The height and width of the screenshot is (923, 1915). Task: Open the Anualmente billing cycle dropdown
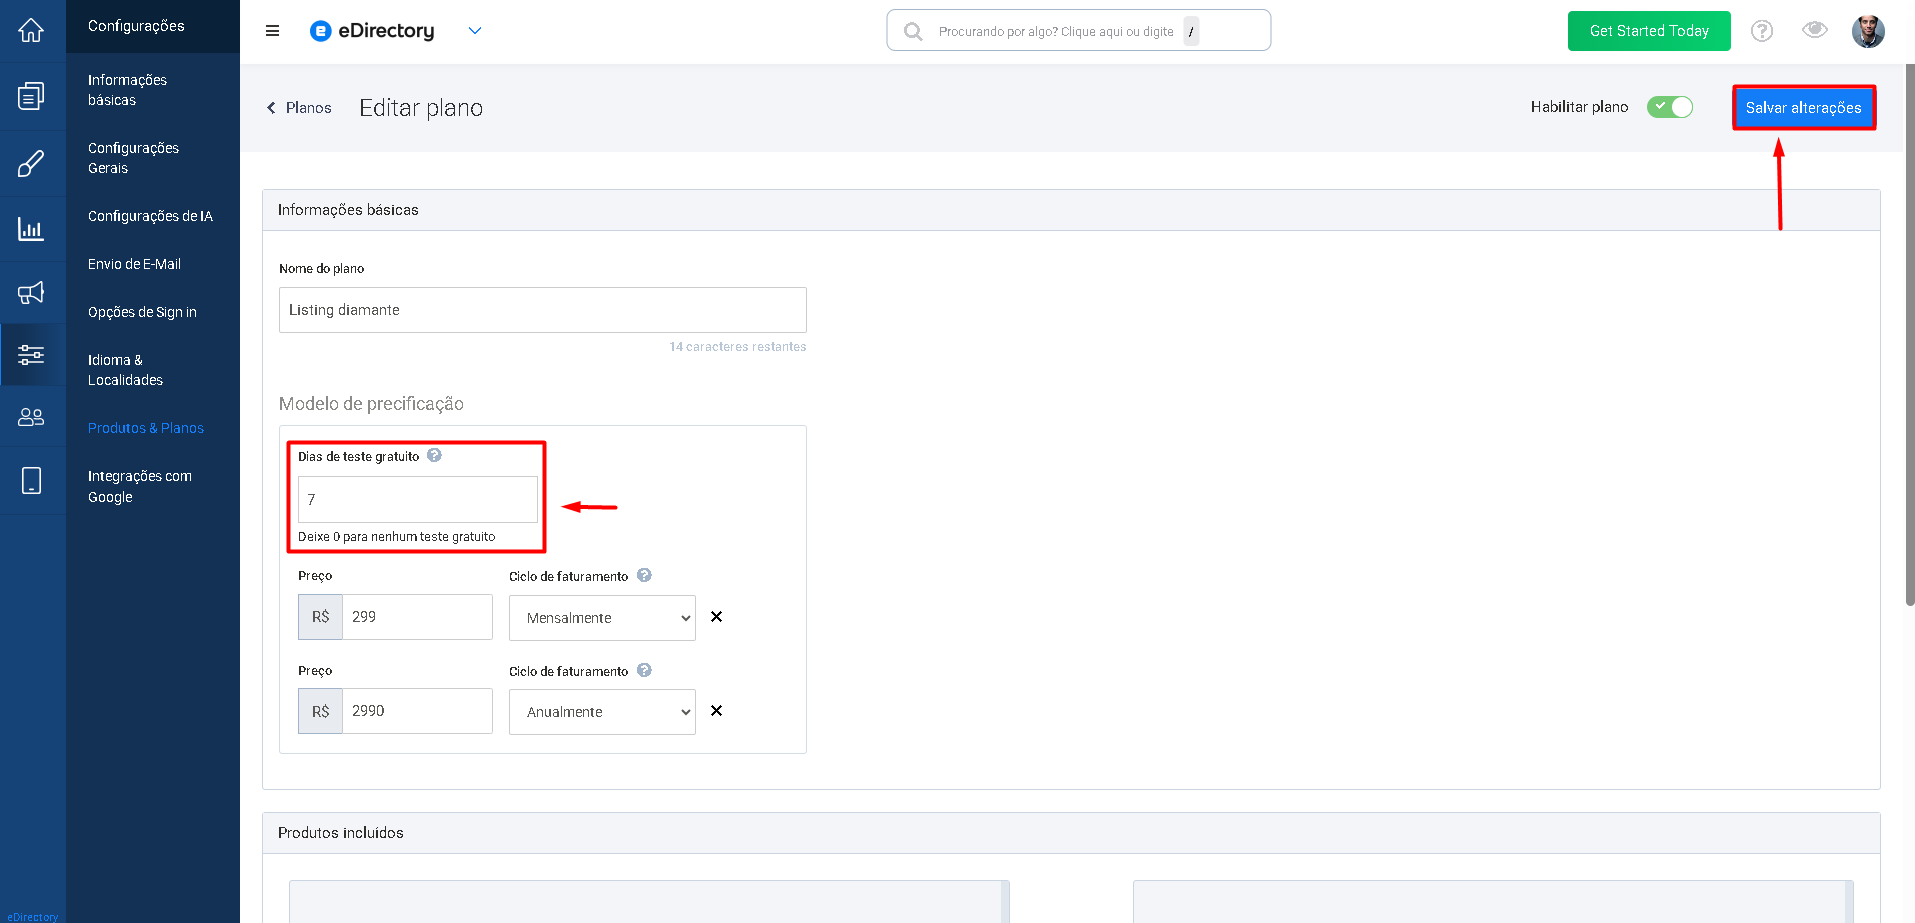pos(602,712)
